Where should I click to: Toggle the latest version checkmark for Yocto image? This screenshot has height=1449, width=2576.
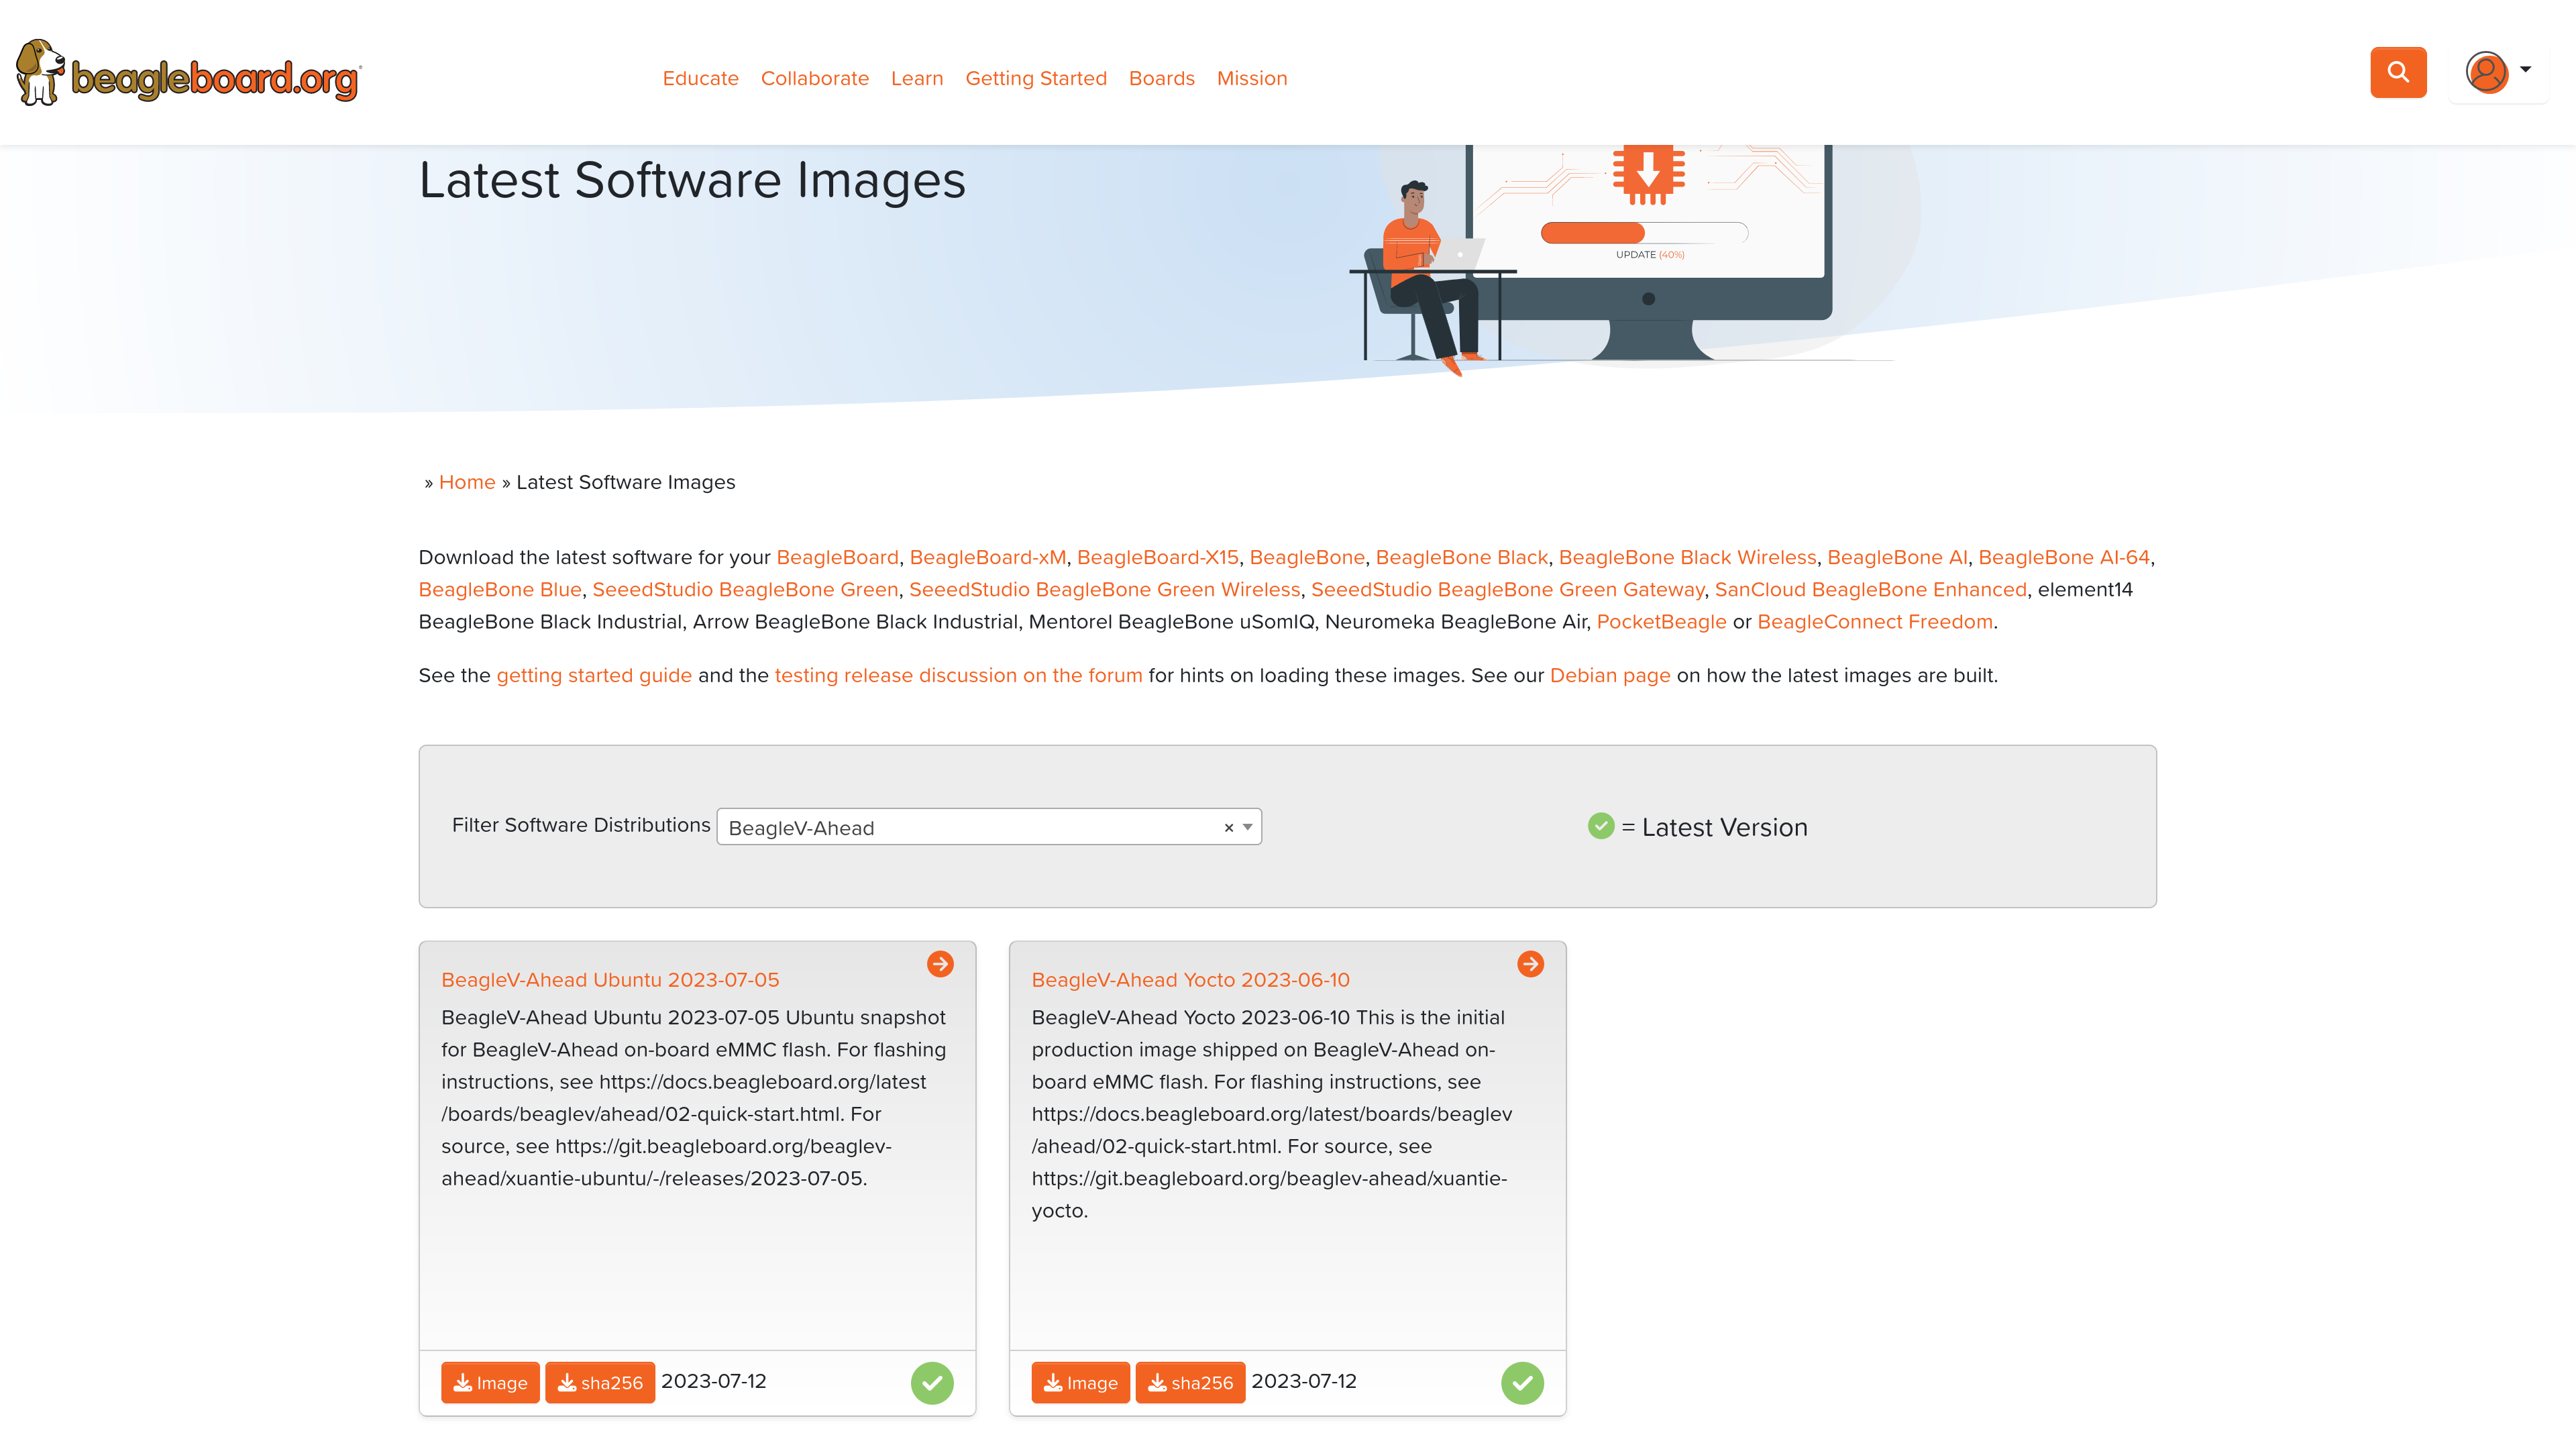click(1521, 1383)
